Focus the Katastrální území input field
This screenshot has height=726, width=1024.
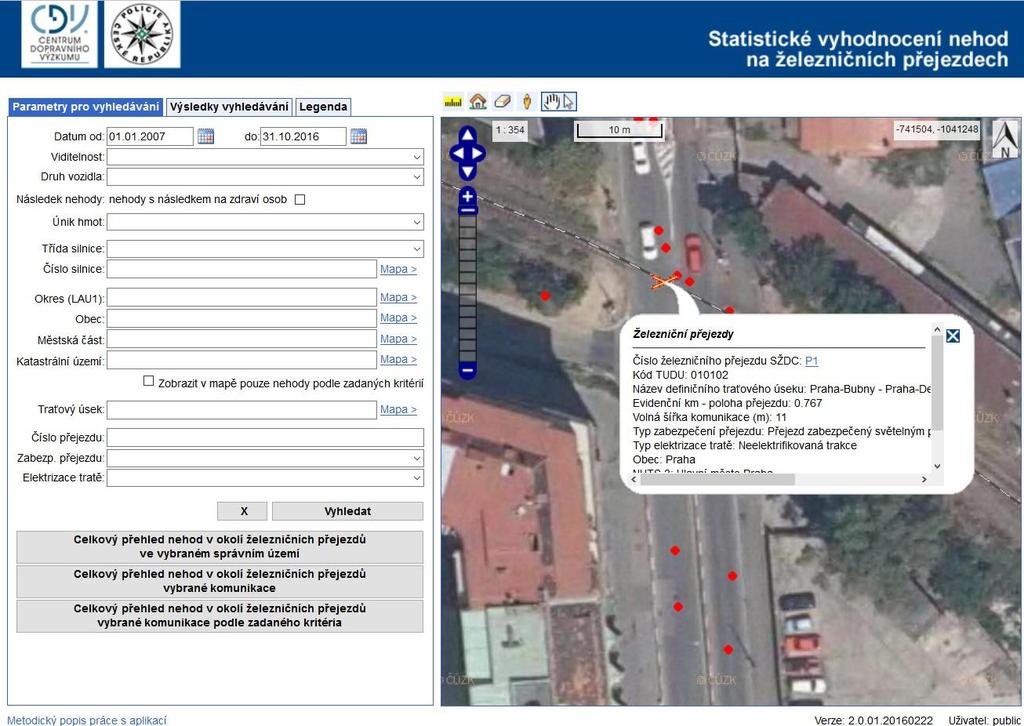tap(242, 360)
